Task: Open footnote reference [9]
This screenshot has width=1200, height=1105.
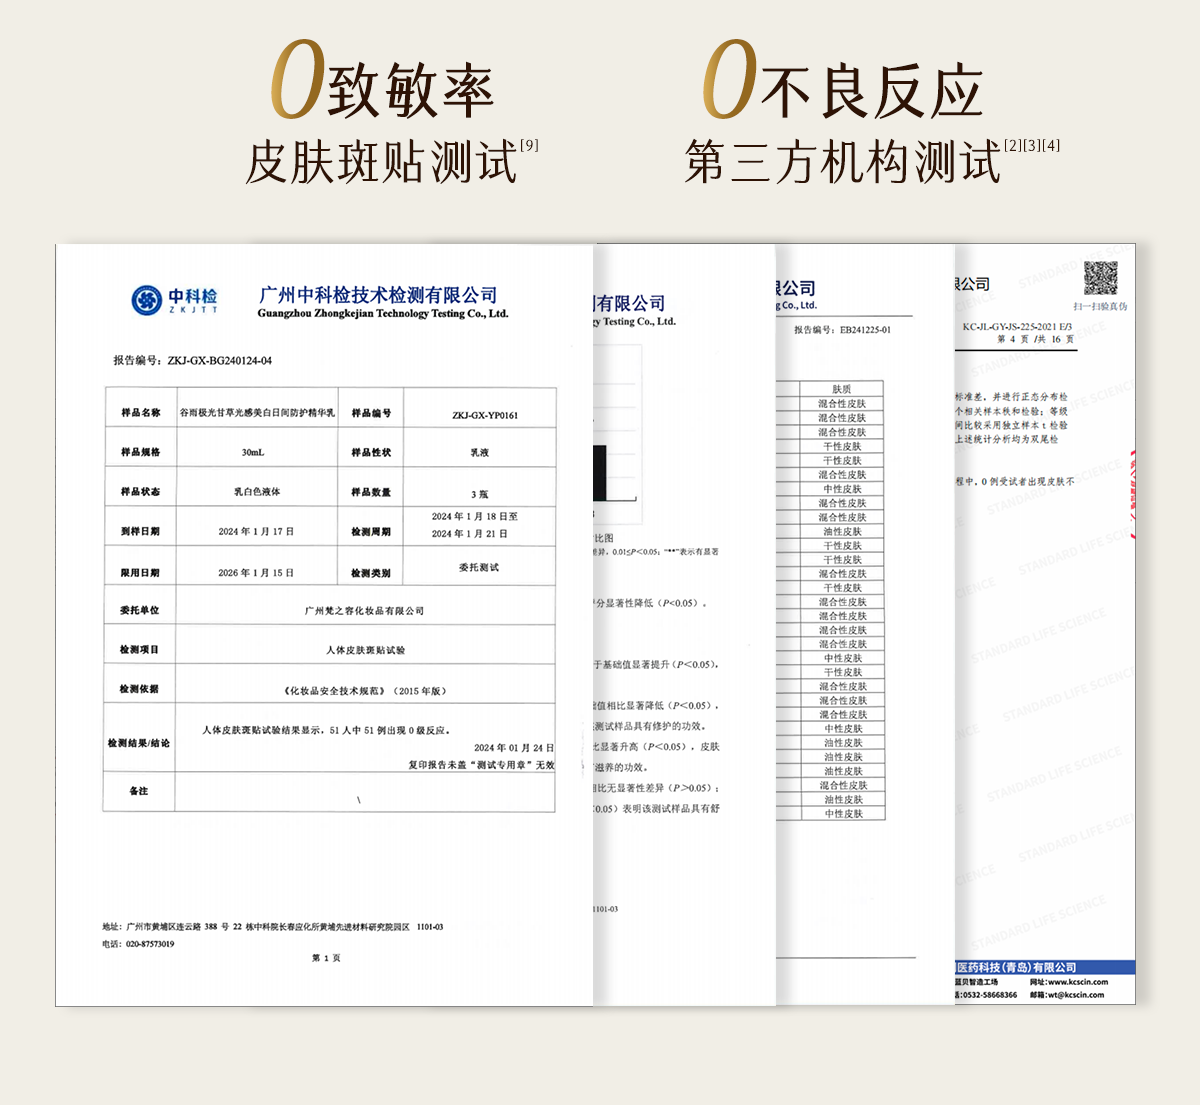Action: pos(529,146)
